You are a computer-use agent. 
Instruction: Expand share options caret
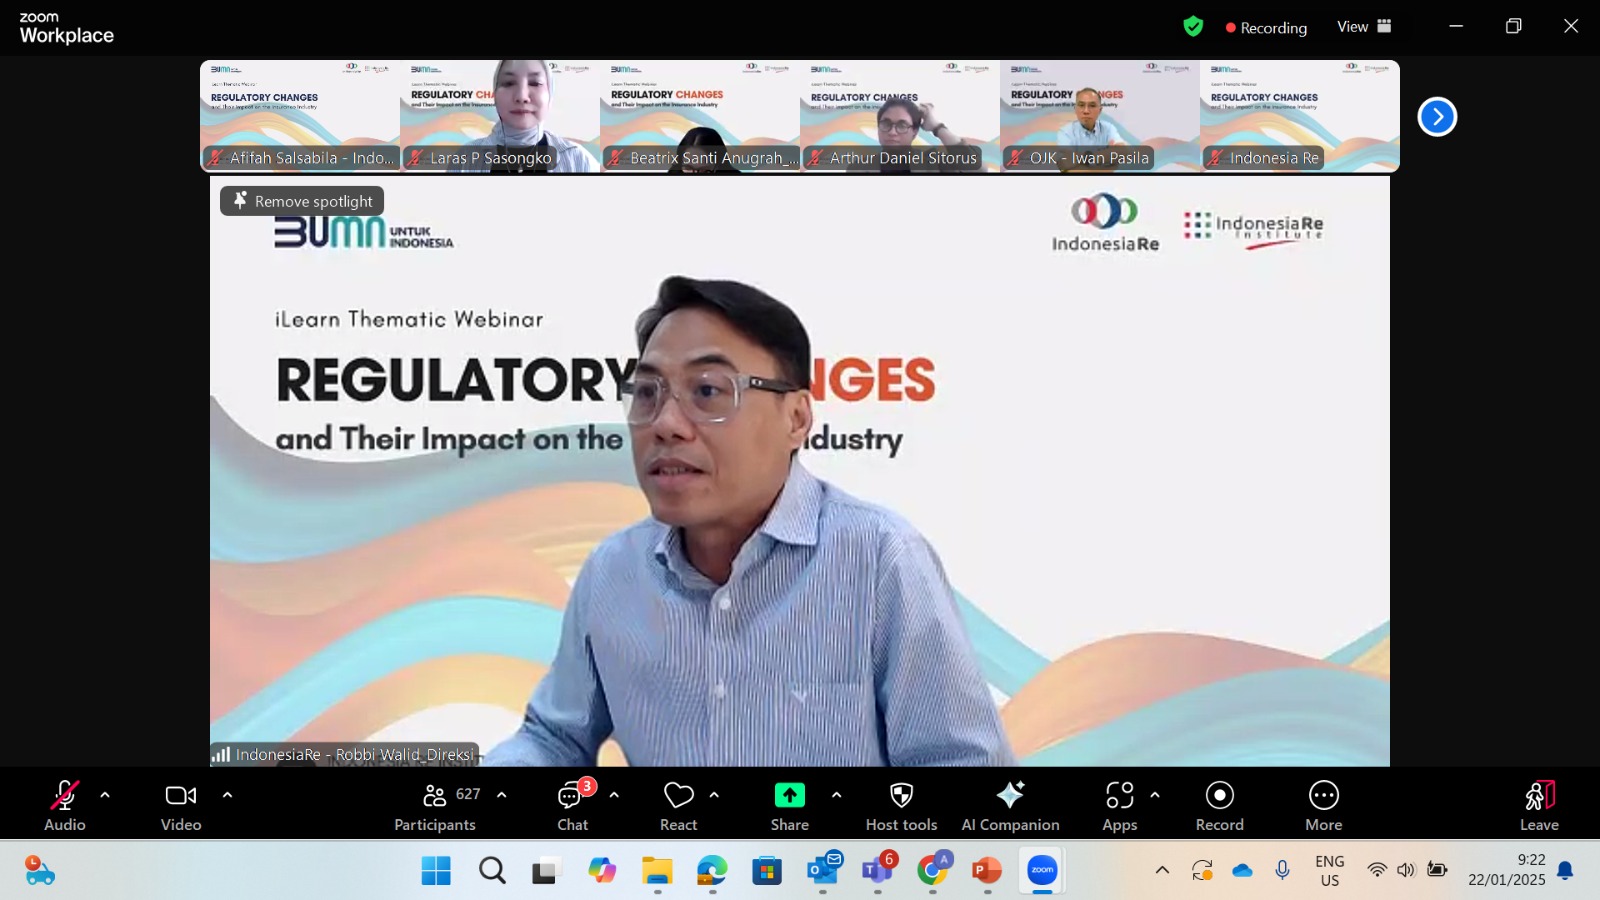[836, 795]
